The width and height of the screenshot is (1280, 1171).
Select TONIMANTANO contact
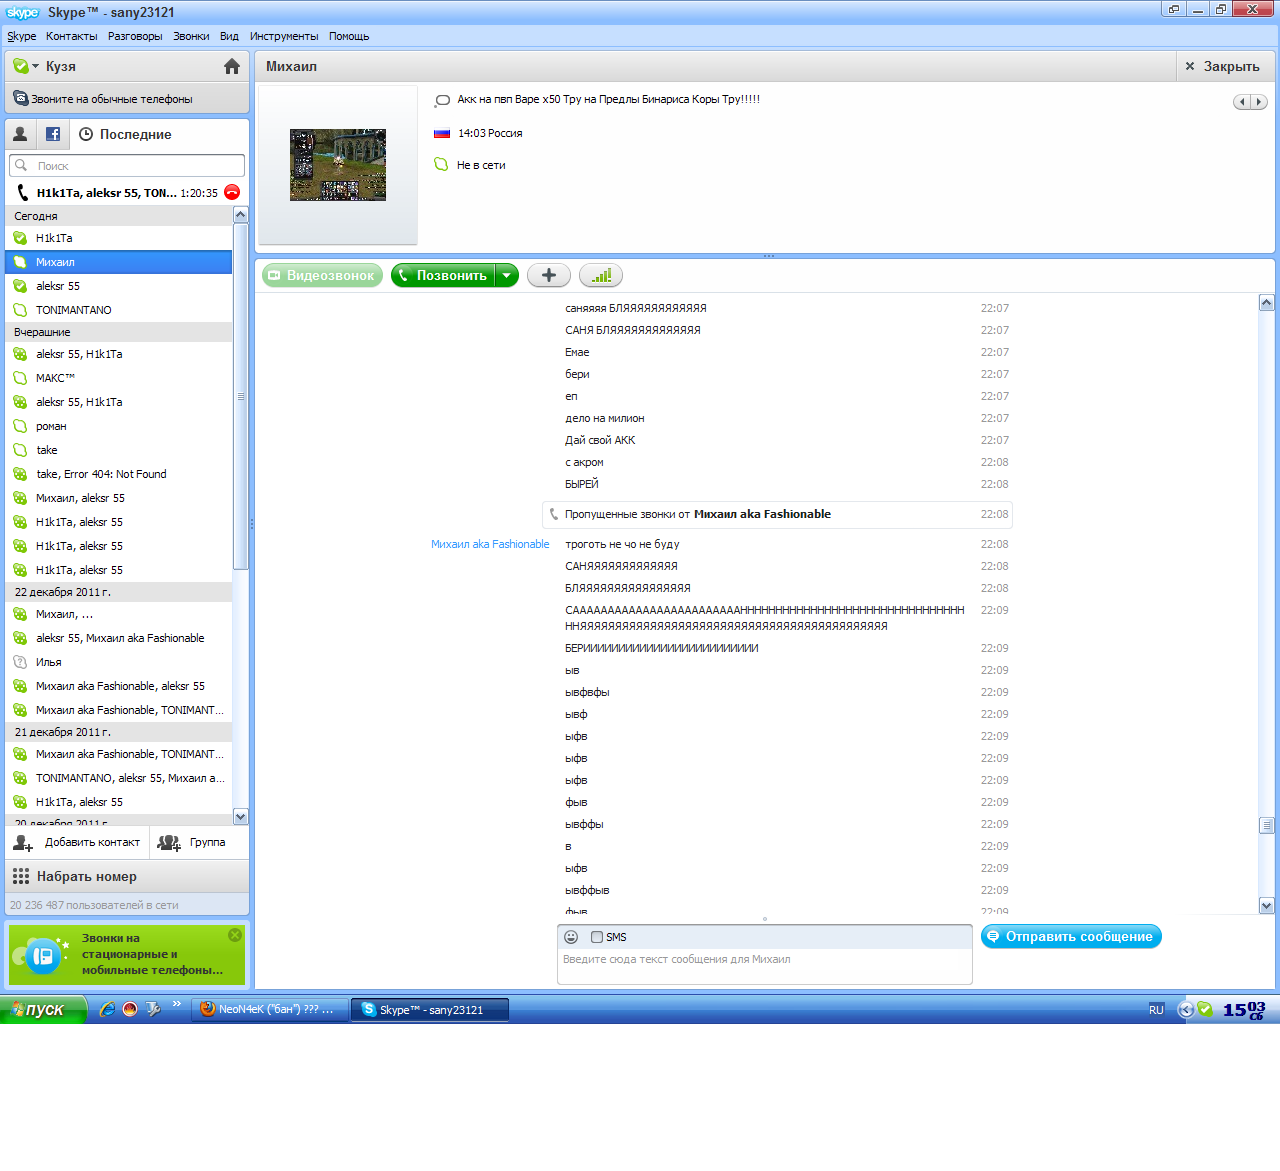click(x=118, y=310)
